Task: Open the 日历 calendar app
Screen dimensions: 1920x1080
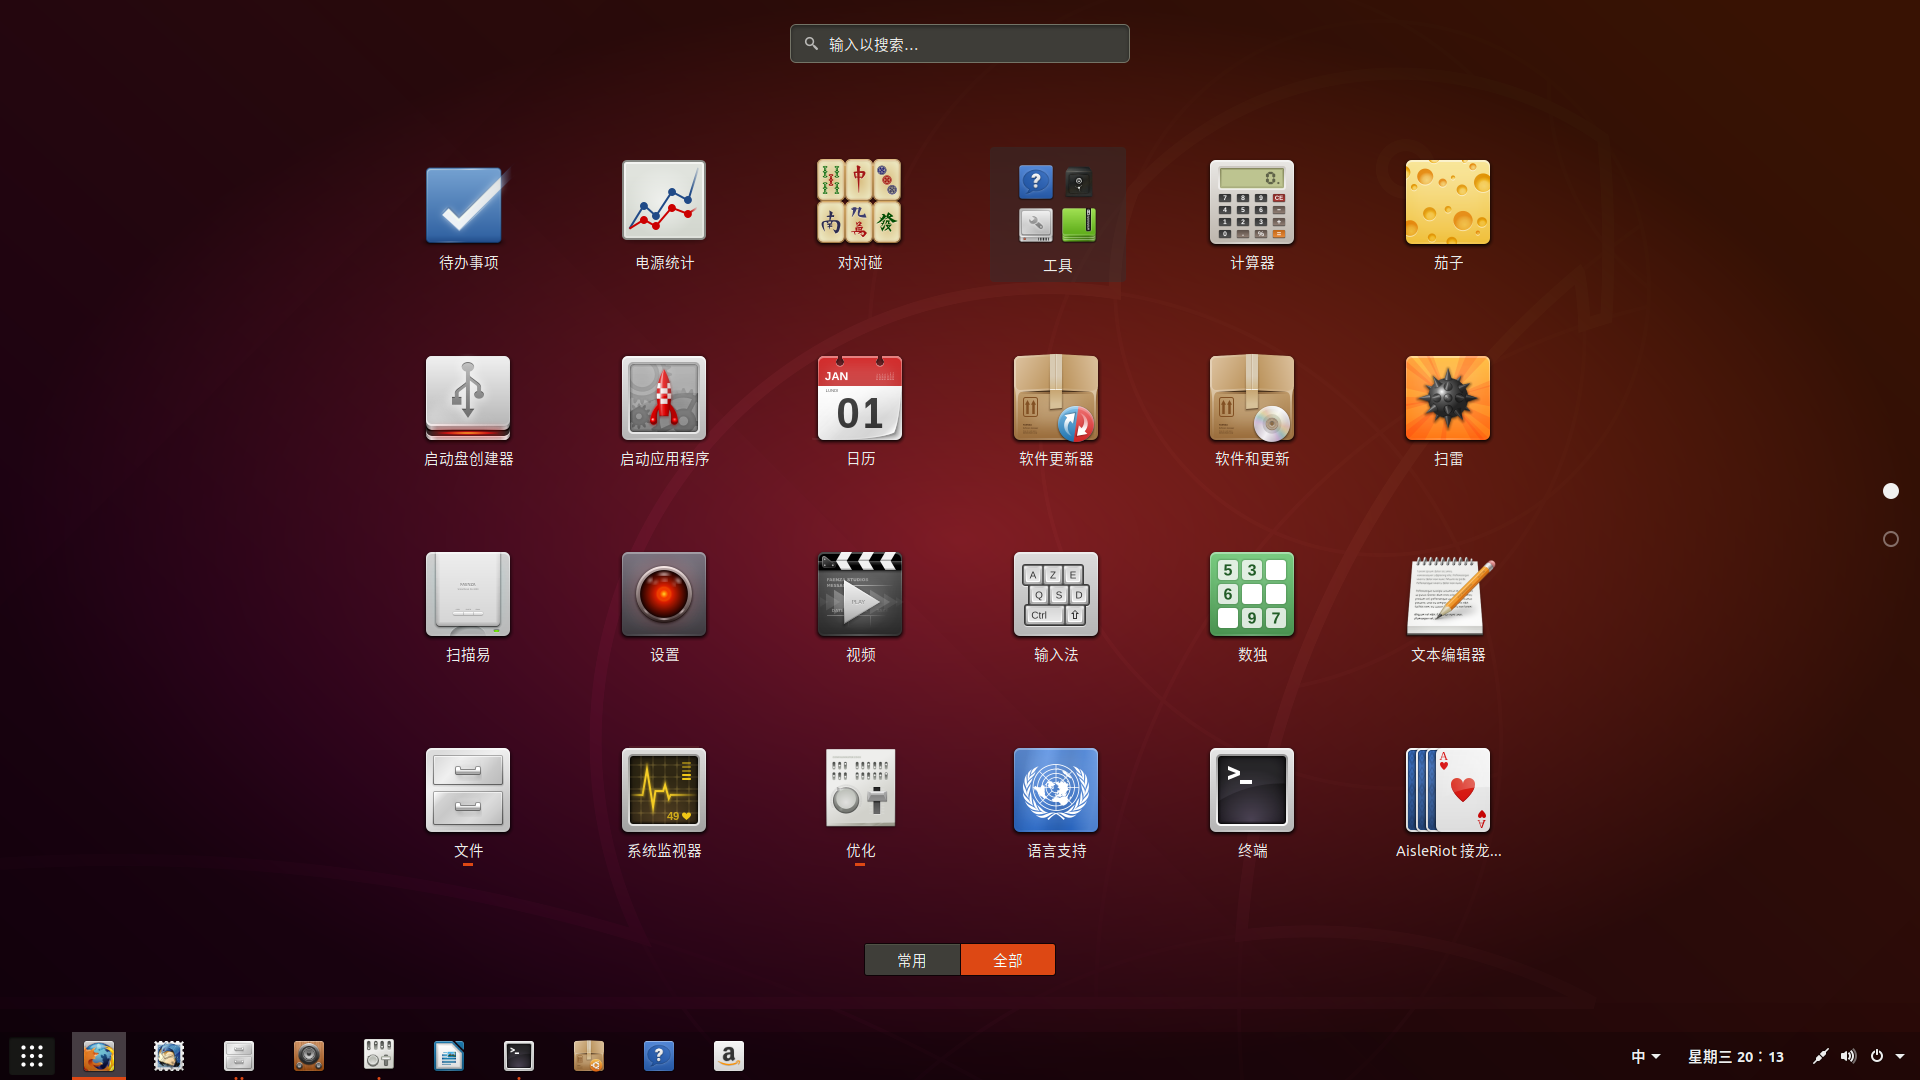Action: (x=859, y=399)
